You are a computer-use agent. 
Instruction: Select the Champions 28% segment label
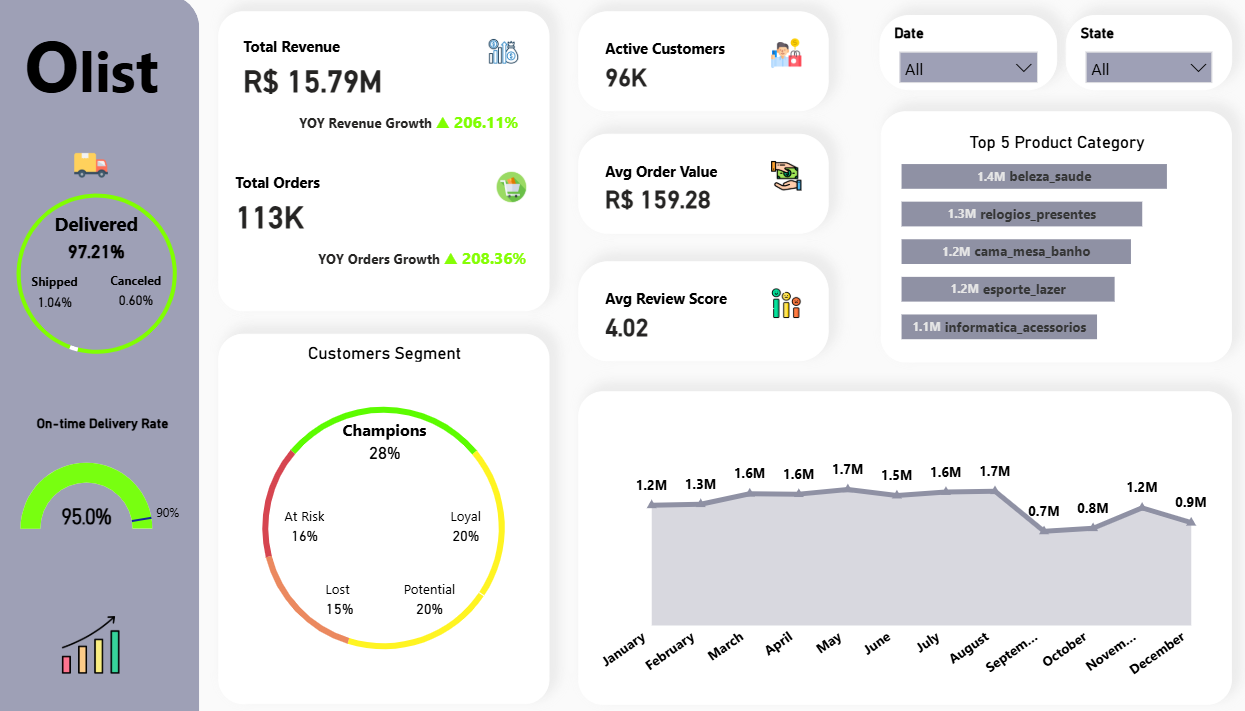click(384, 441)
